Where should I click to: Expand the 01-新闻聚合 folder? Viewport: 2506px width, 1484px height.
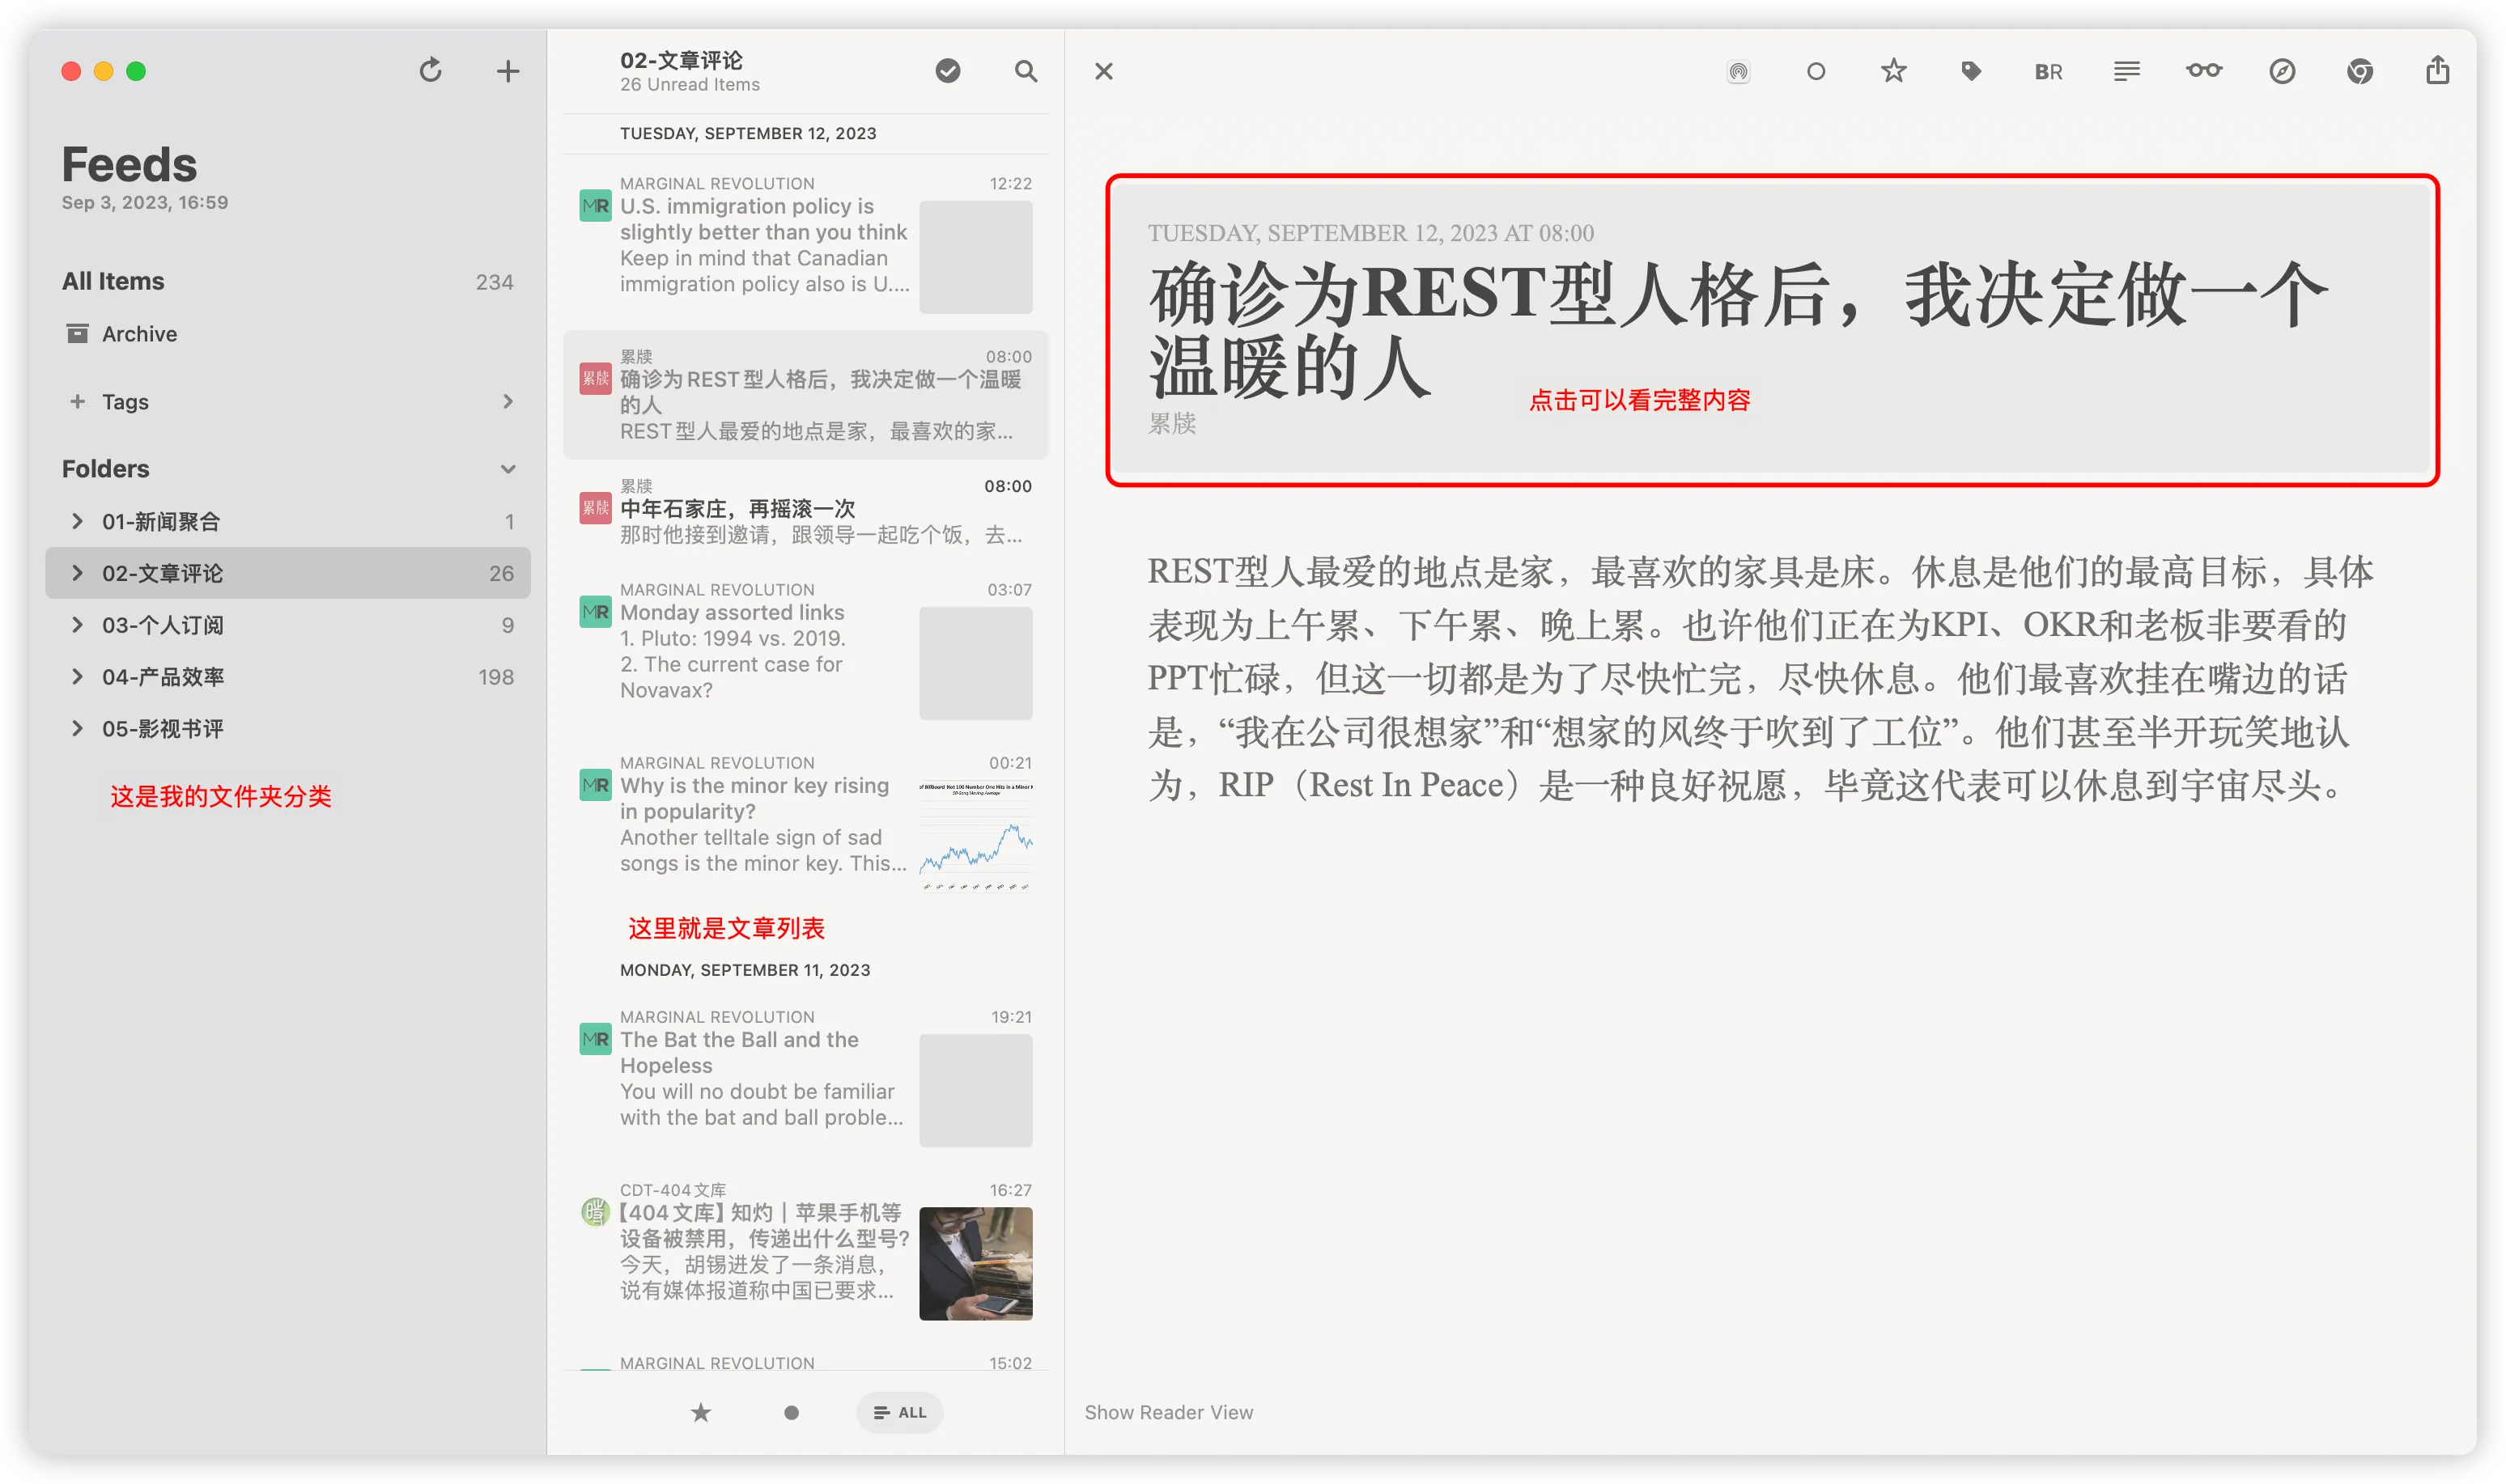pyautogui.click(x=77, y=521)
